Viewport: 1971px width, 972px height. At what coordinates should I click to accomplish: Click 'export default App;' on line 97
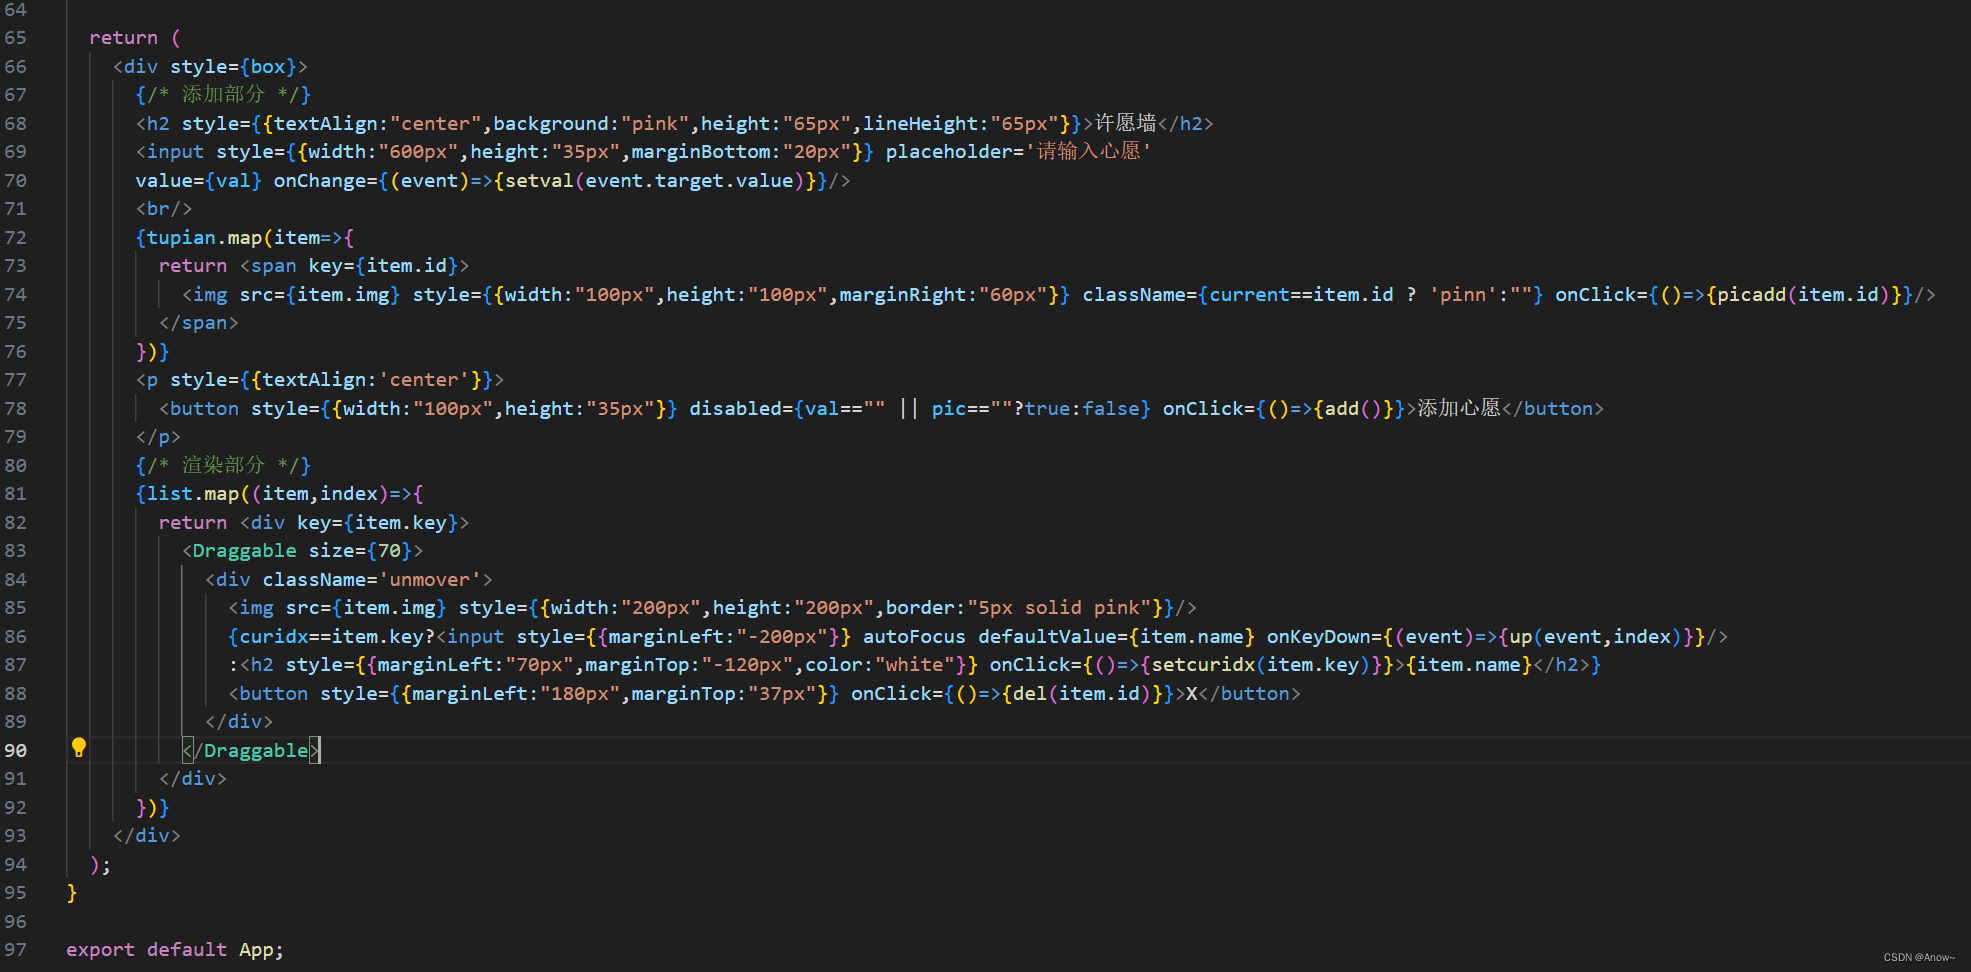[175, 950]
